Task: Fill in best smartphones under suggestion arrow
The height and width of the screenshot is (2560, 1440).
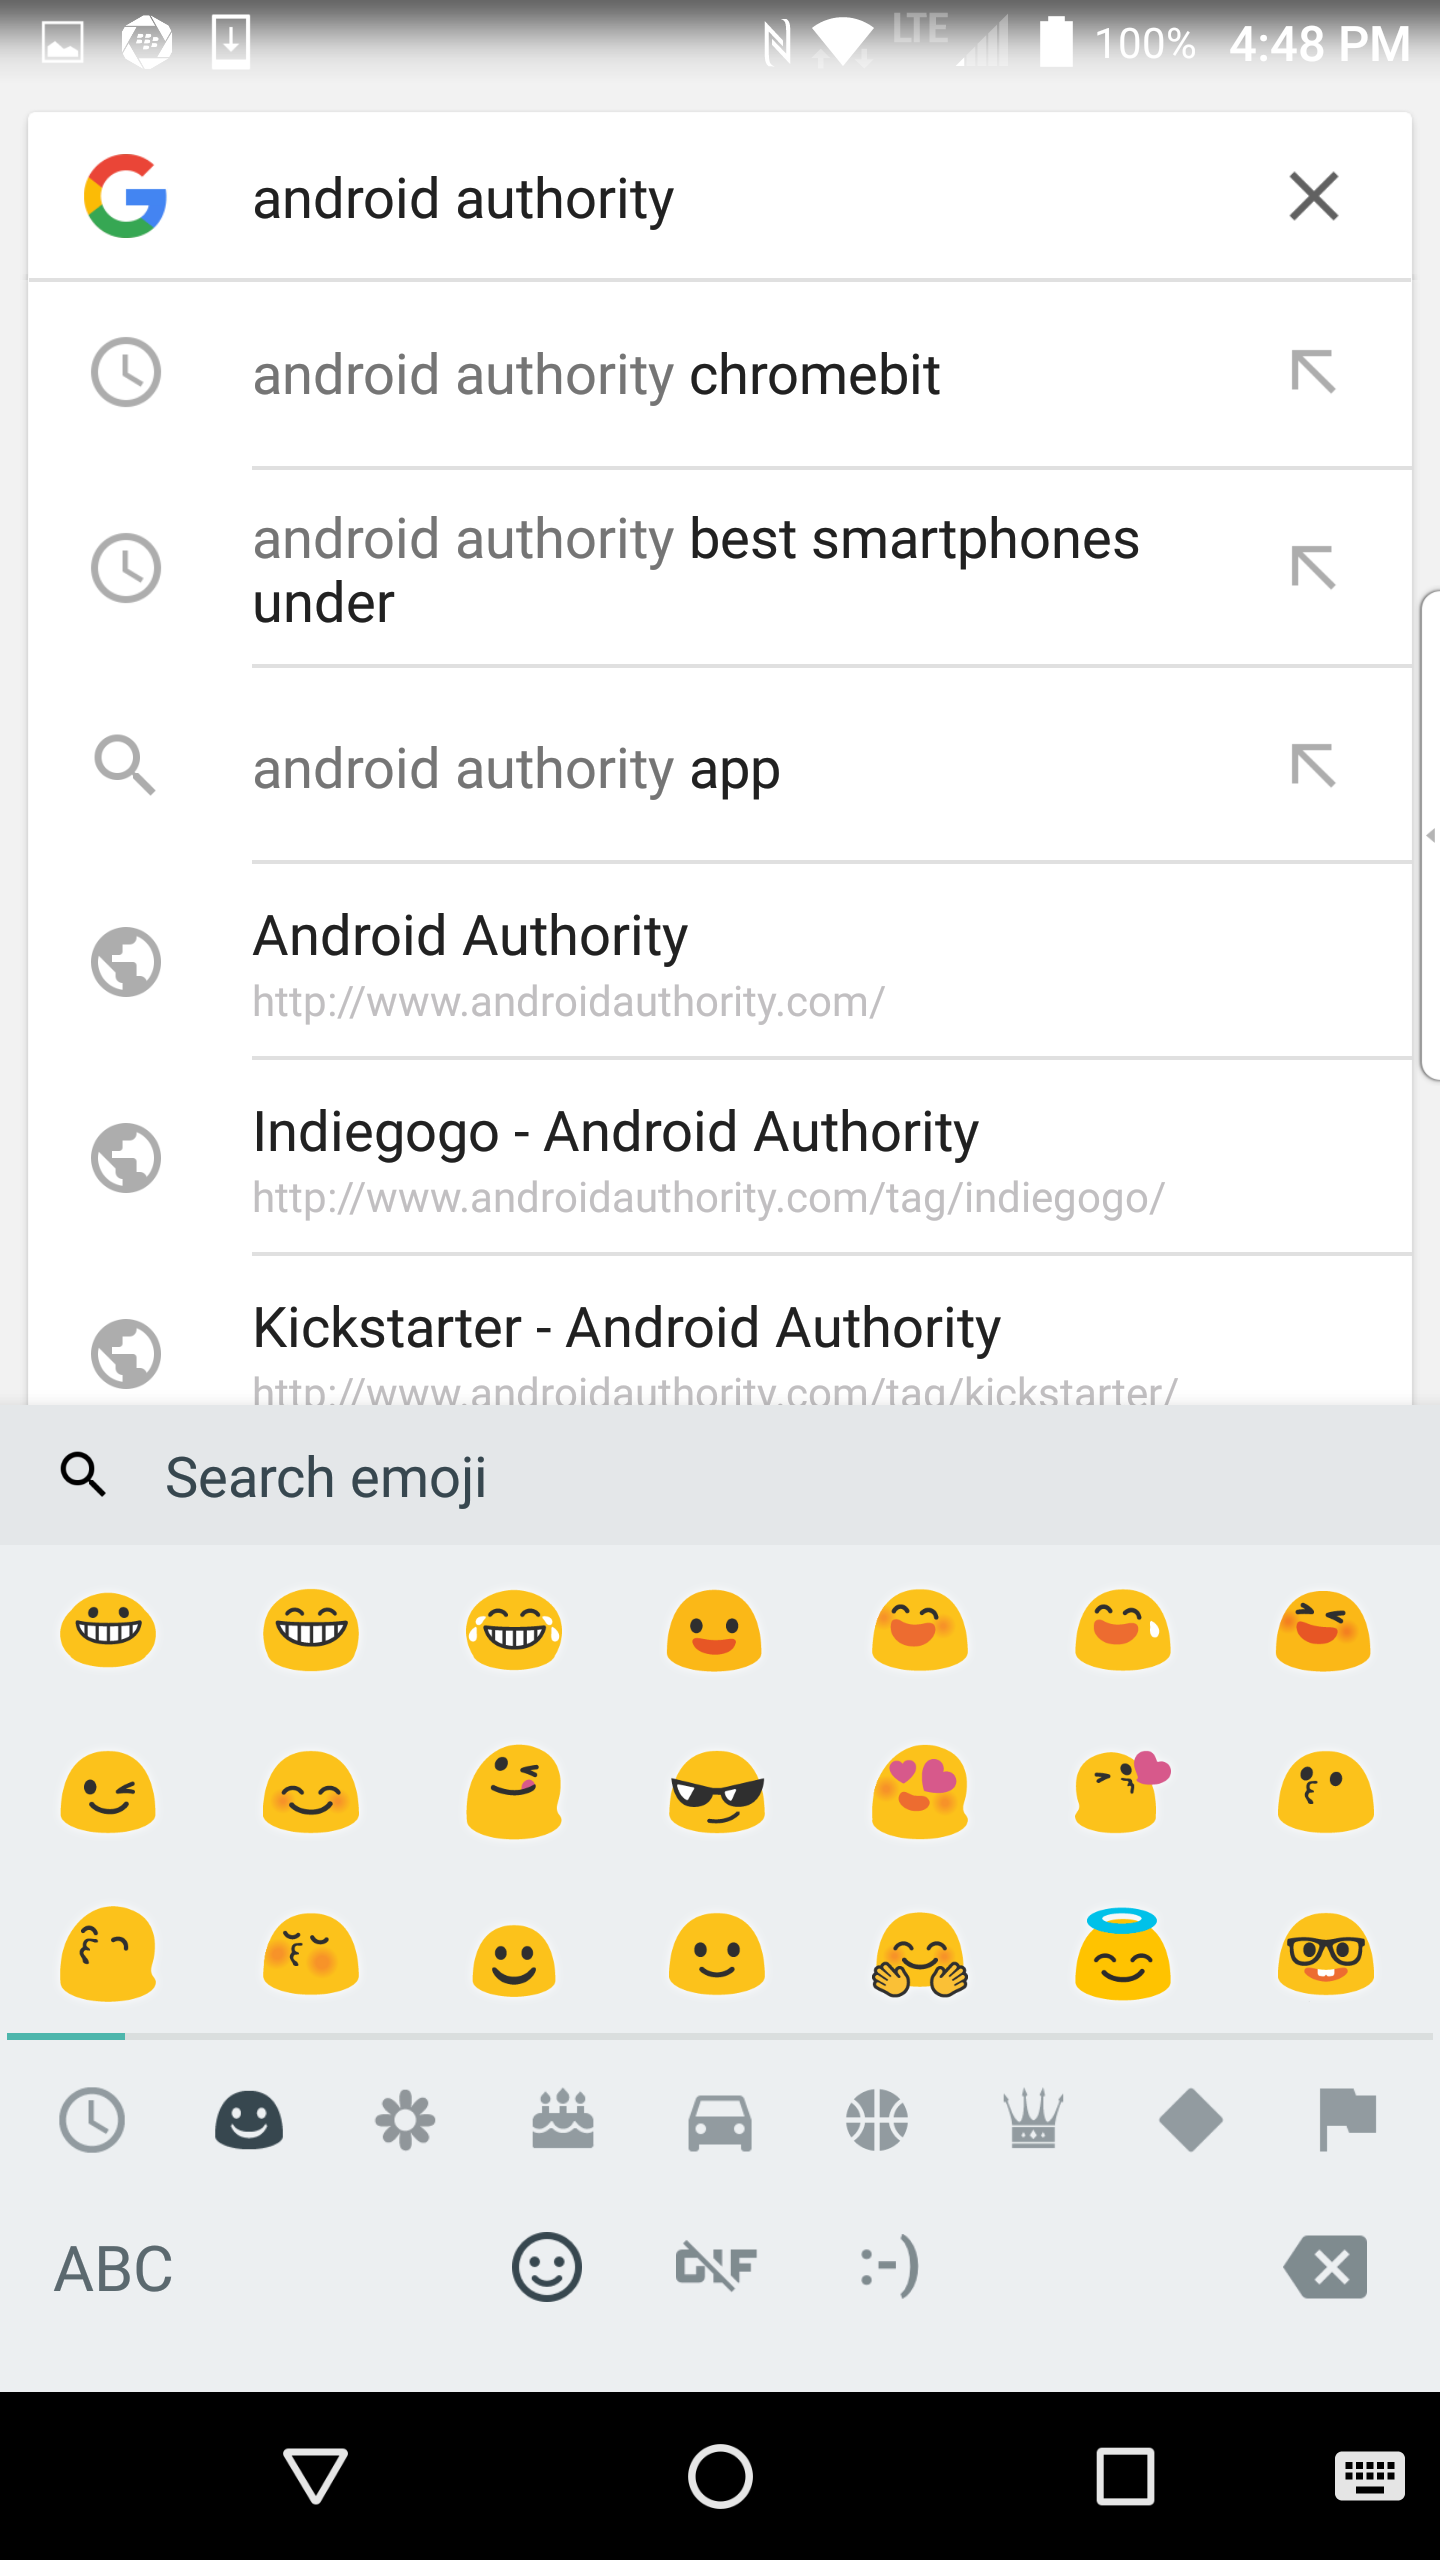Action: click(x=1313, y=568)
